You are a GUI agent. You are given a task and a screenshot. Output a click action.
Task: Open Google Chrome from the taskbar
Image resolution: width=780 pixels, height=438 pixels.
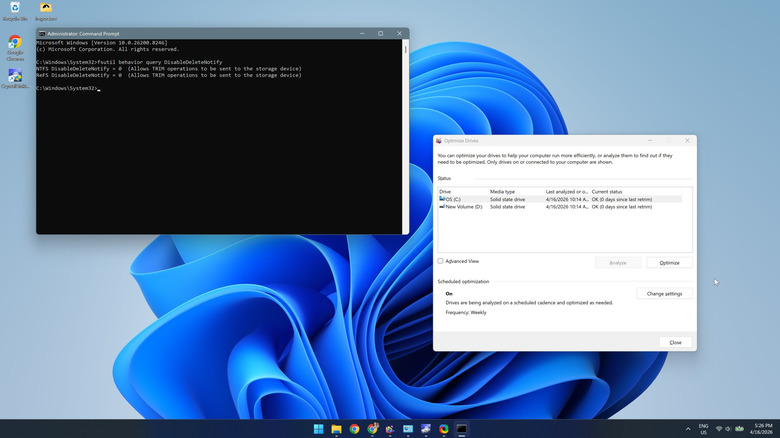coord(354,429)
